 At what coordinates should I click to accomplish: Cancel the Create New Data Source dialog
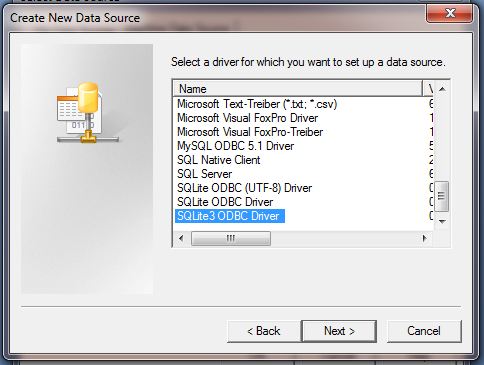pyautogui.click(x=424, y=331)
